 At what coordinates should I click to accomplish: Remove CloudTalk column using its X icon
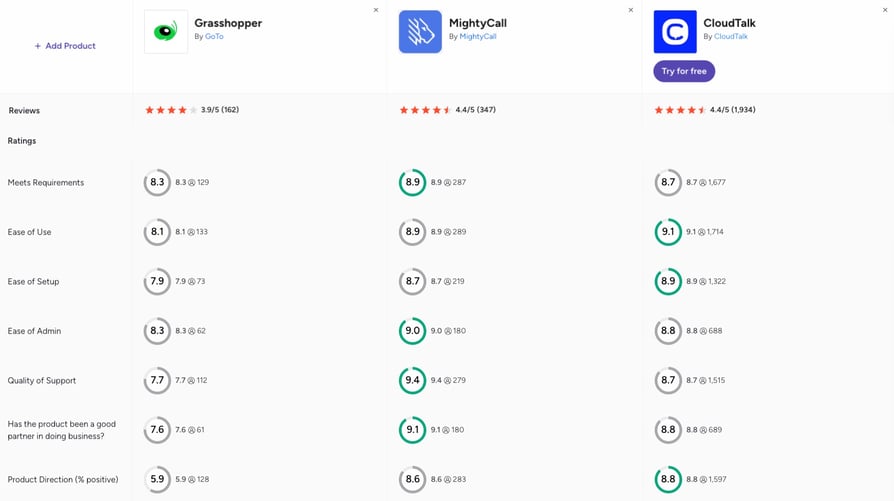coord(885,10)
